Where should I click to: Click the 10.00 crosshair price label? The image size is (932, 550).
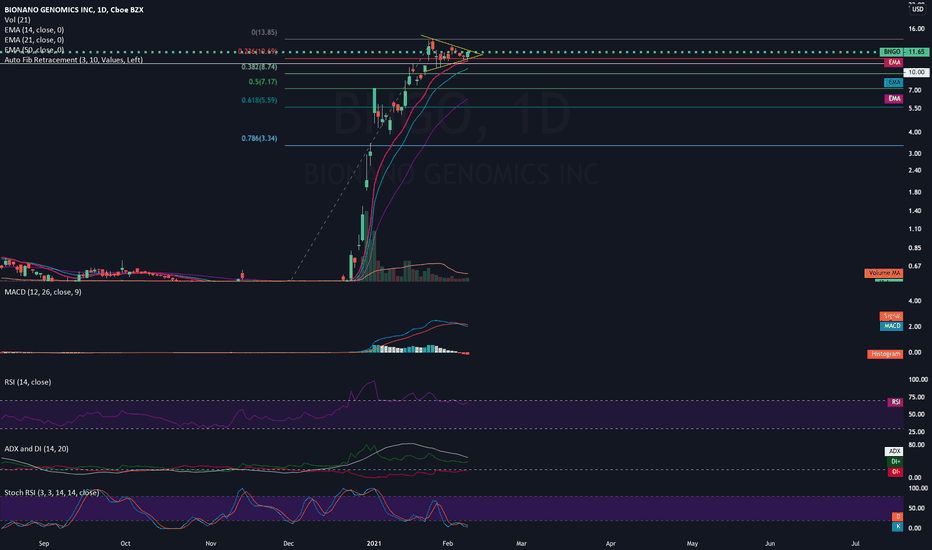(x=916, y=72)
